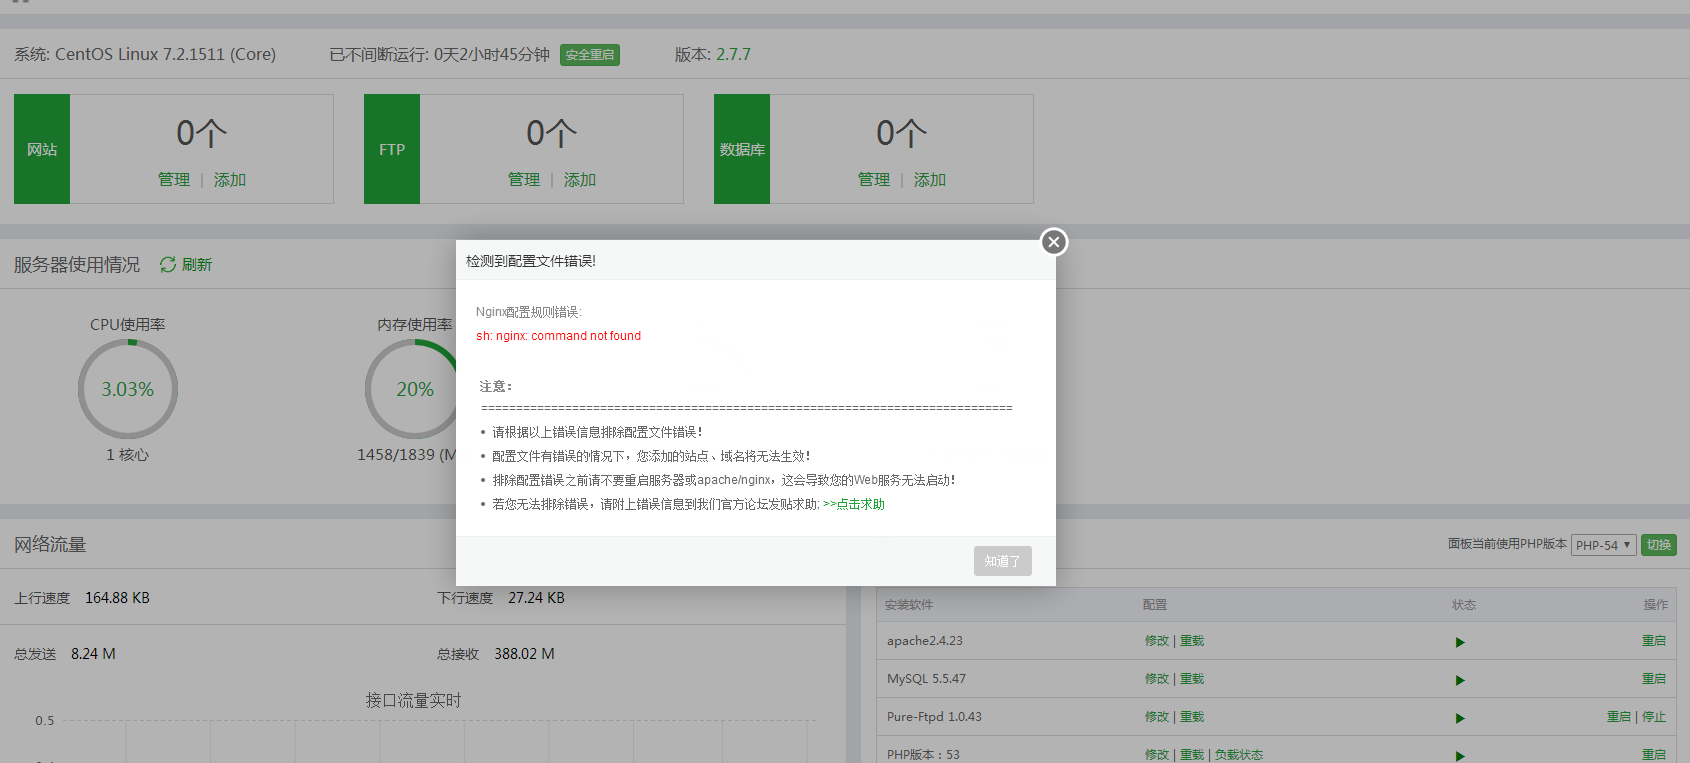Screen dimensions: 1690x763
Task: Click 重载 in the Pure-Ftpd 1.0.43 row
Action: pyautogui.click(x=1192, y=717)
